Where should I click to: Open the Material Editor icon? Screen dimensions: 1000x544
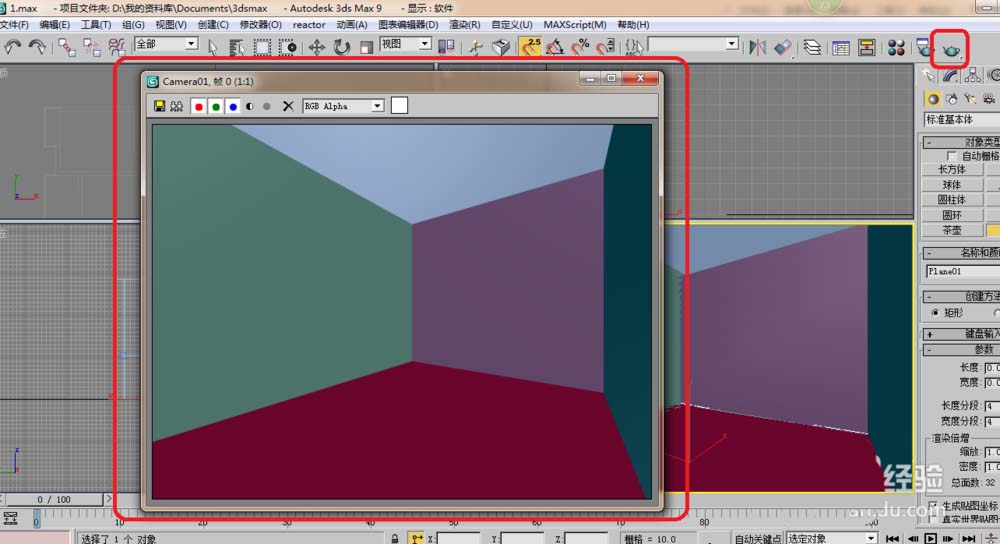(x=896, y=46)
